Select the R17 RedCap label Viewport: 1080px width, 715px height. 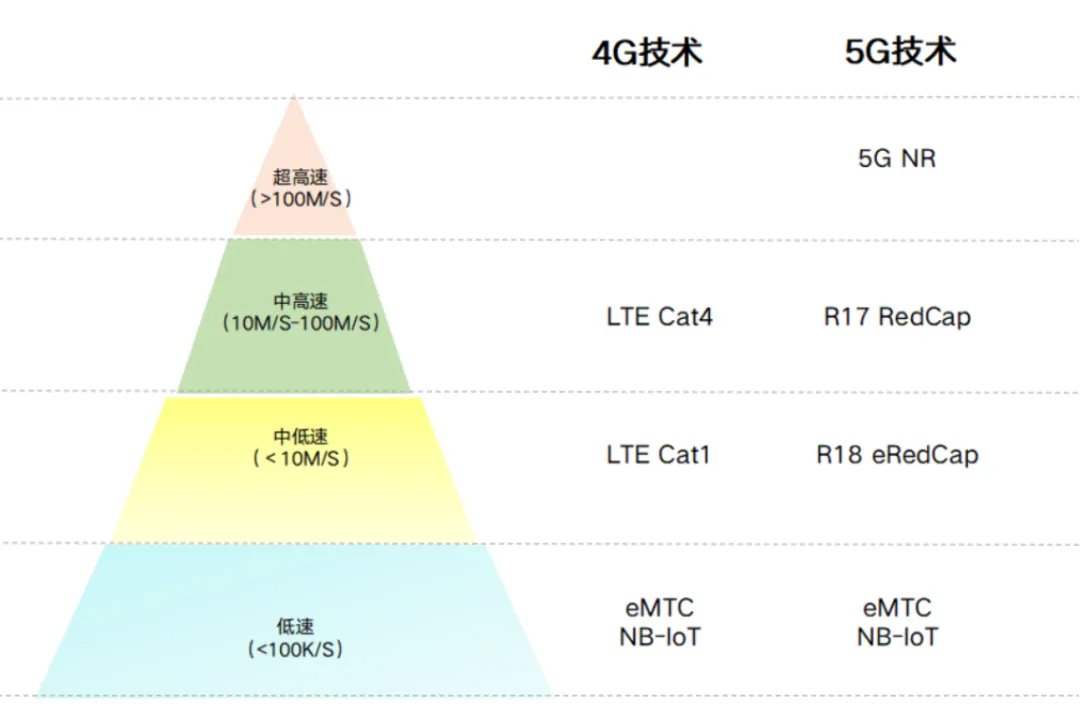click(x=897, y=317)
